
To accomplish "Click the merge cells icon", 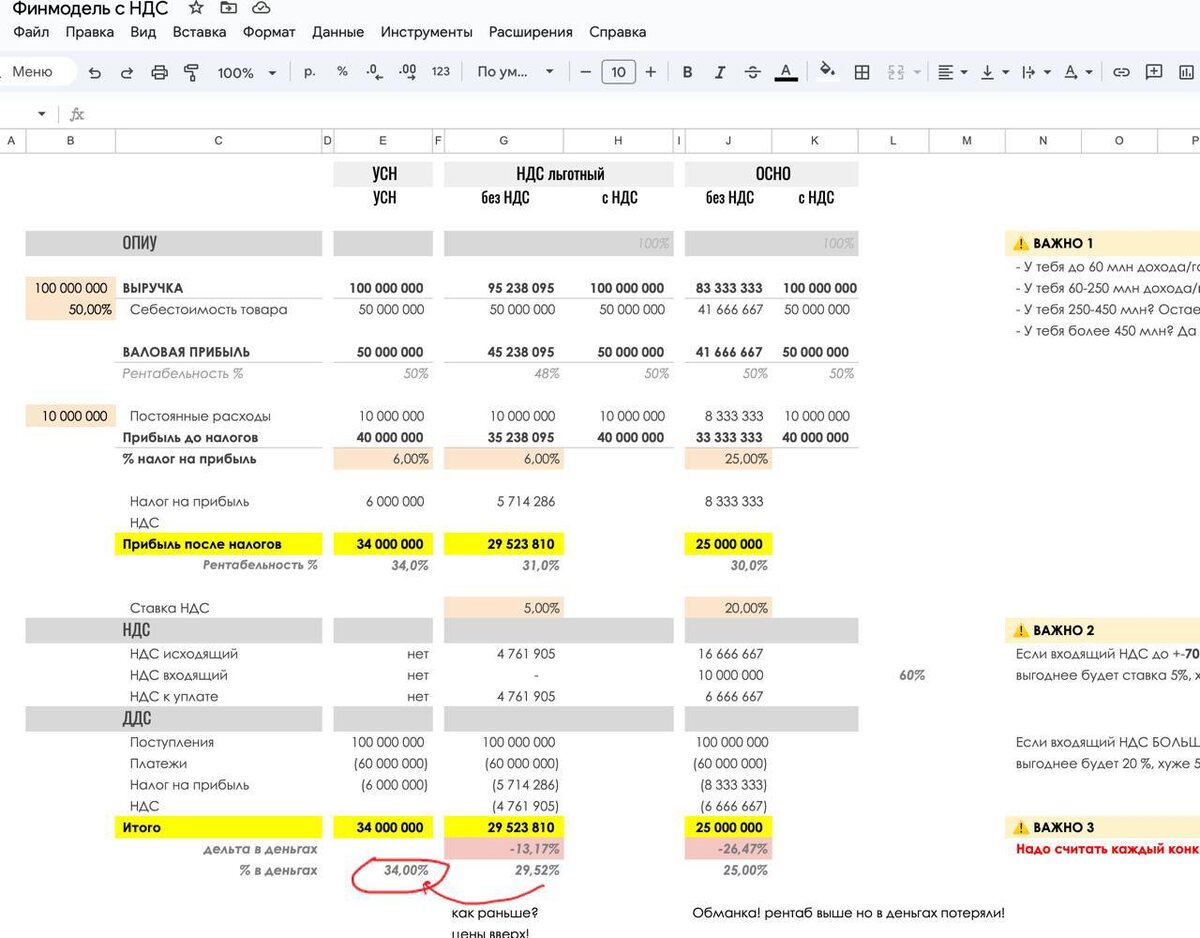I will (895, 72).
